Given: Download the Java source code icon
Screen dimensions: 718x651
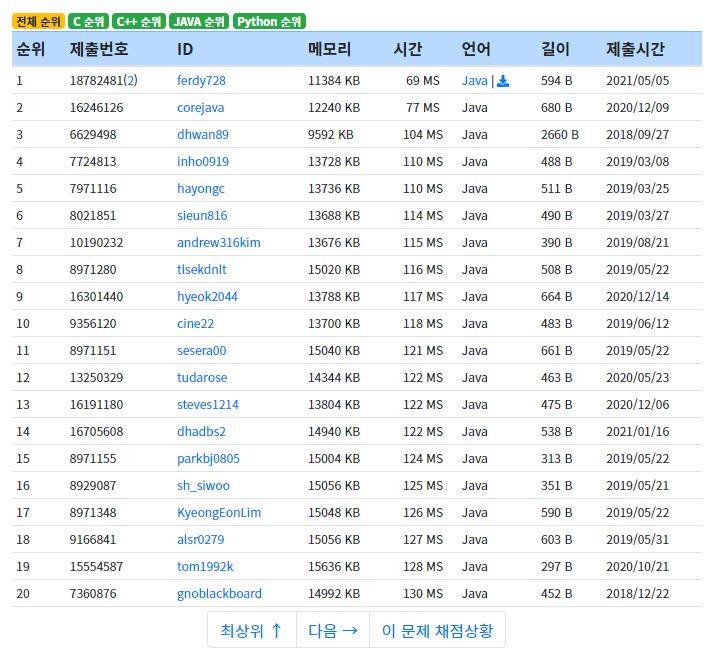Looking at the screenshot, I should [503, 81].
